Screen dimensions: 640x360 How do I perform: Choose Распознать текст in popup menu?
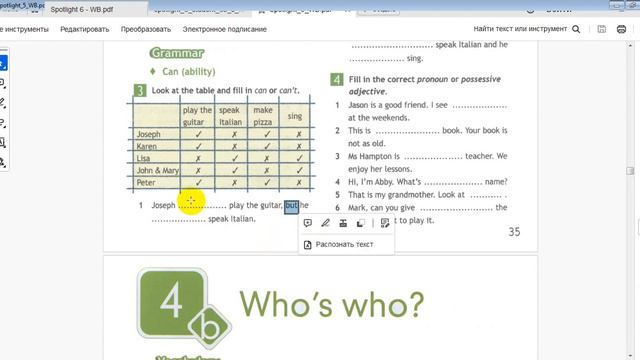344,244
